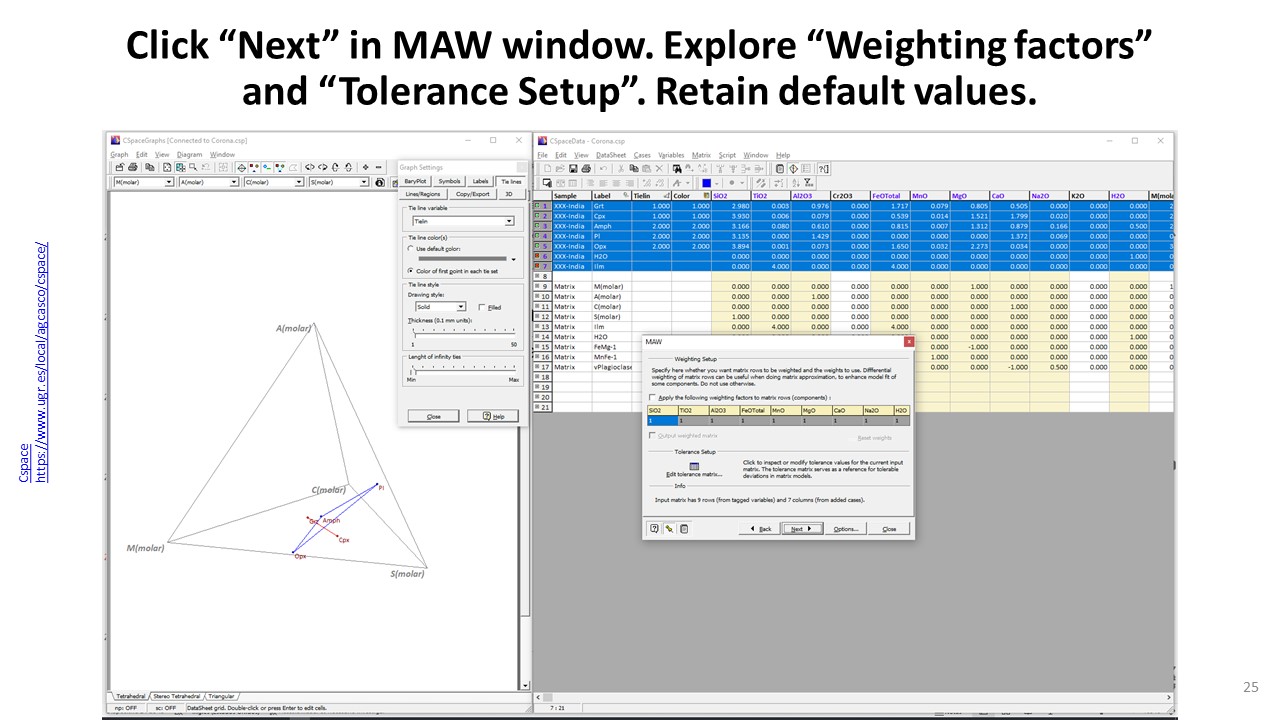
Task: Enable 'Apply the following weighting factors' checkbox
Action: tap(653, 397)
